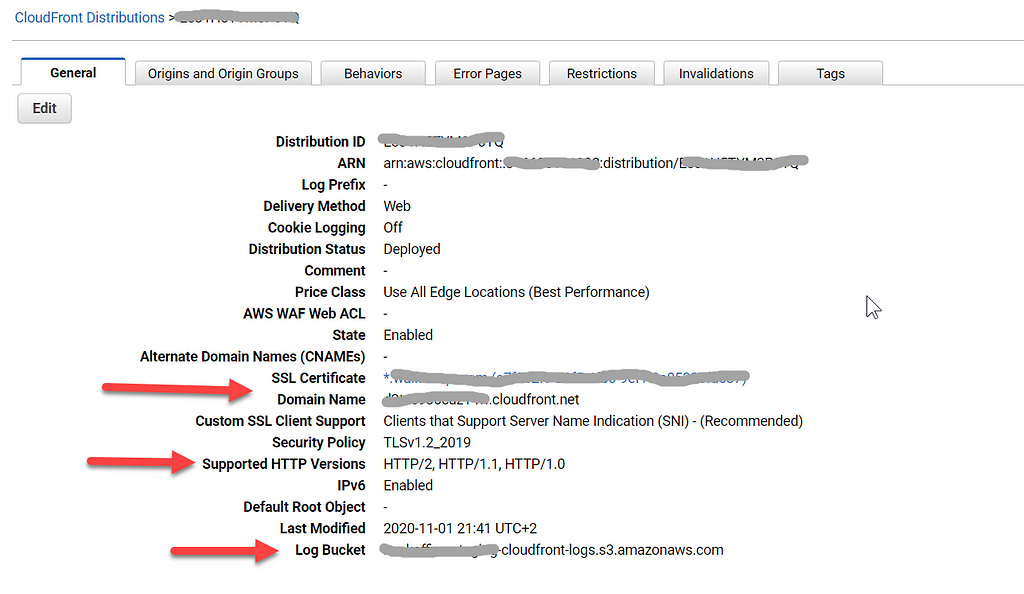Switch to Origins and Origin Groups tab
This screenshot has height=594, width=1024.
223,74
